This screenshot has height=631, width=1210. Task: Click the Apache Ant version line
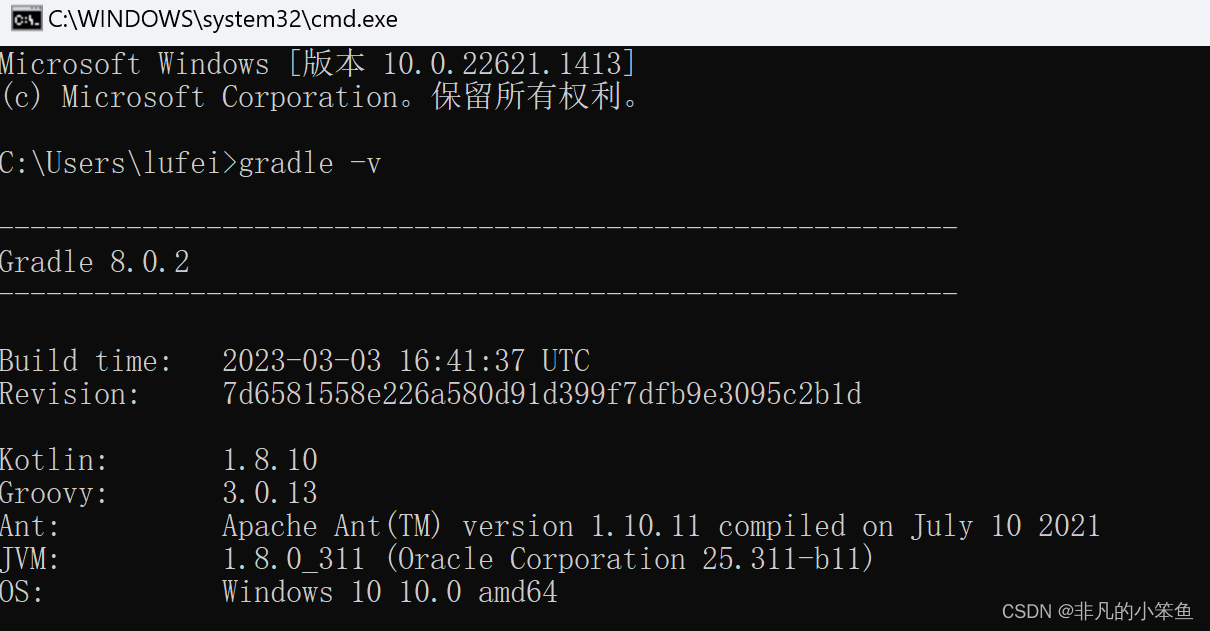tap(660, 526)
